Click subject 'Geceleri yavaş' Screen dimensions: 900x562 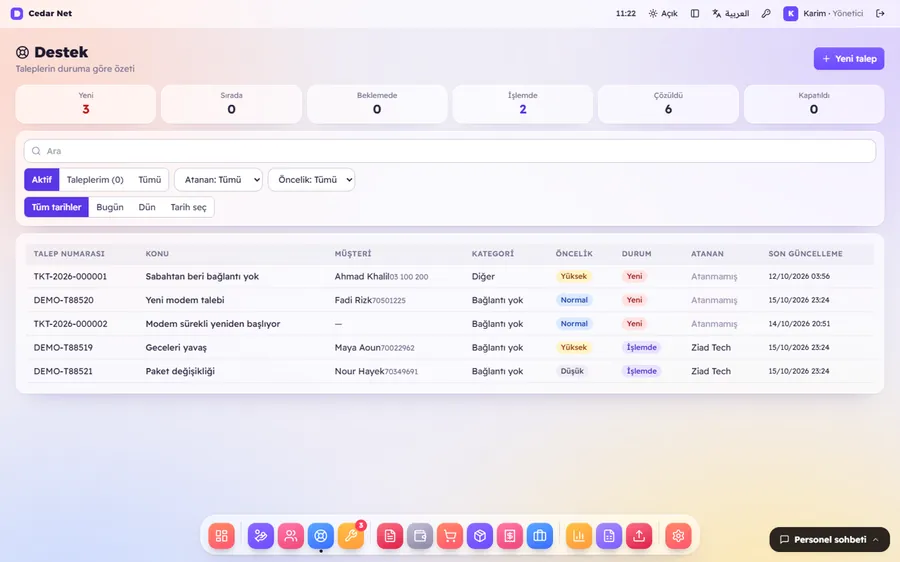pos(176,347)
